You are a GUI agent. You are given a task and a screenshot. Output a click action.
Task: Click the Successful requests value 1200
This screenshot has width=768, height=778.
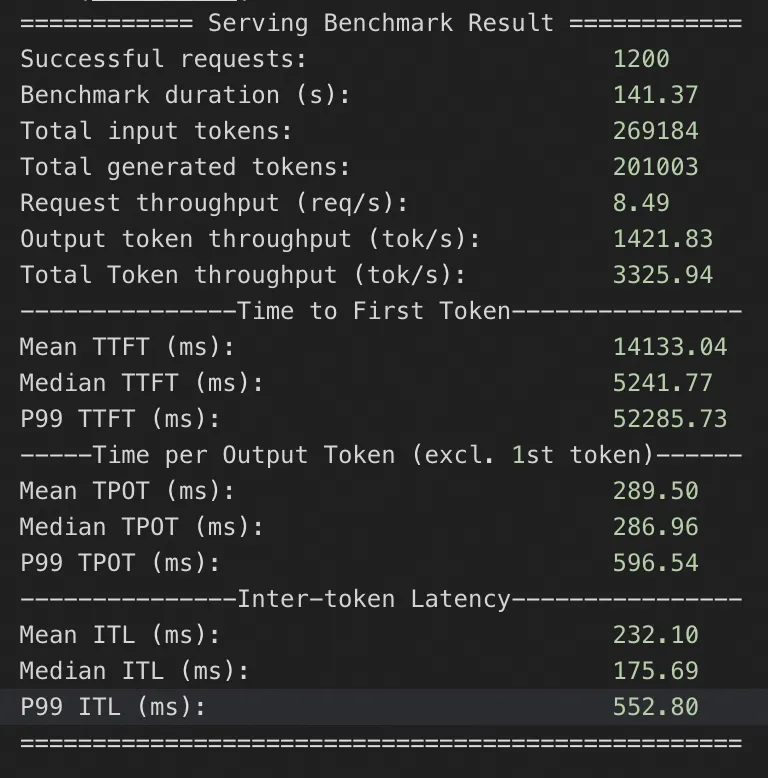pyautogui.click(x=641, y=59)
